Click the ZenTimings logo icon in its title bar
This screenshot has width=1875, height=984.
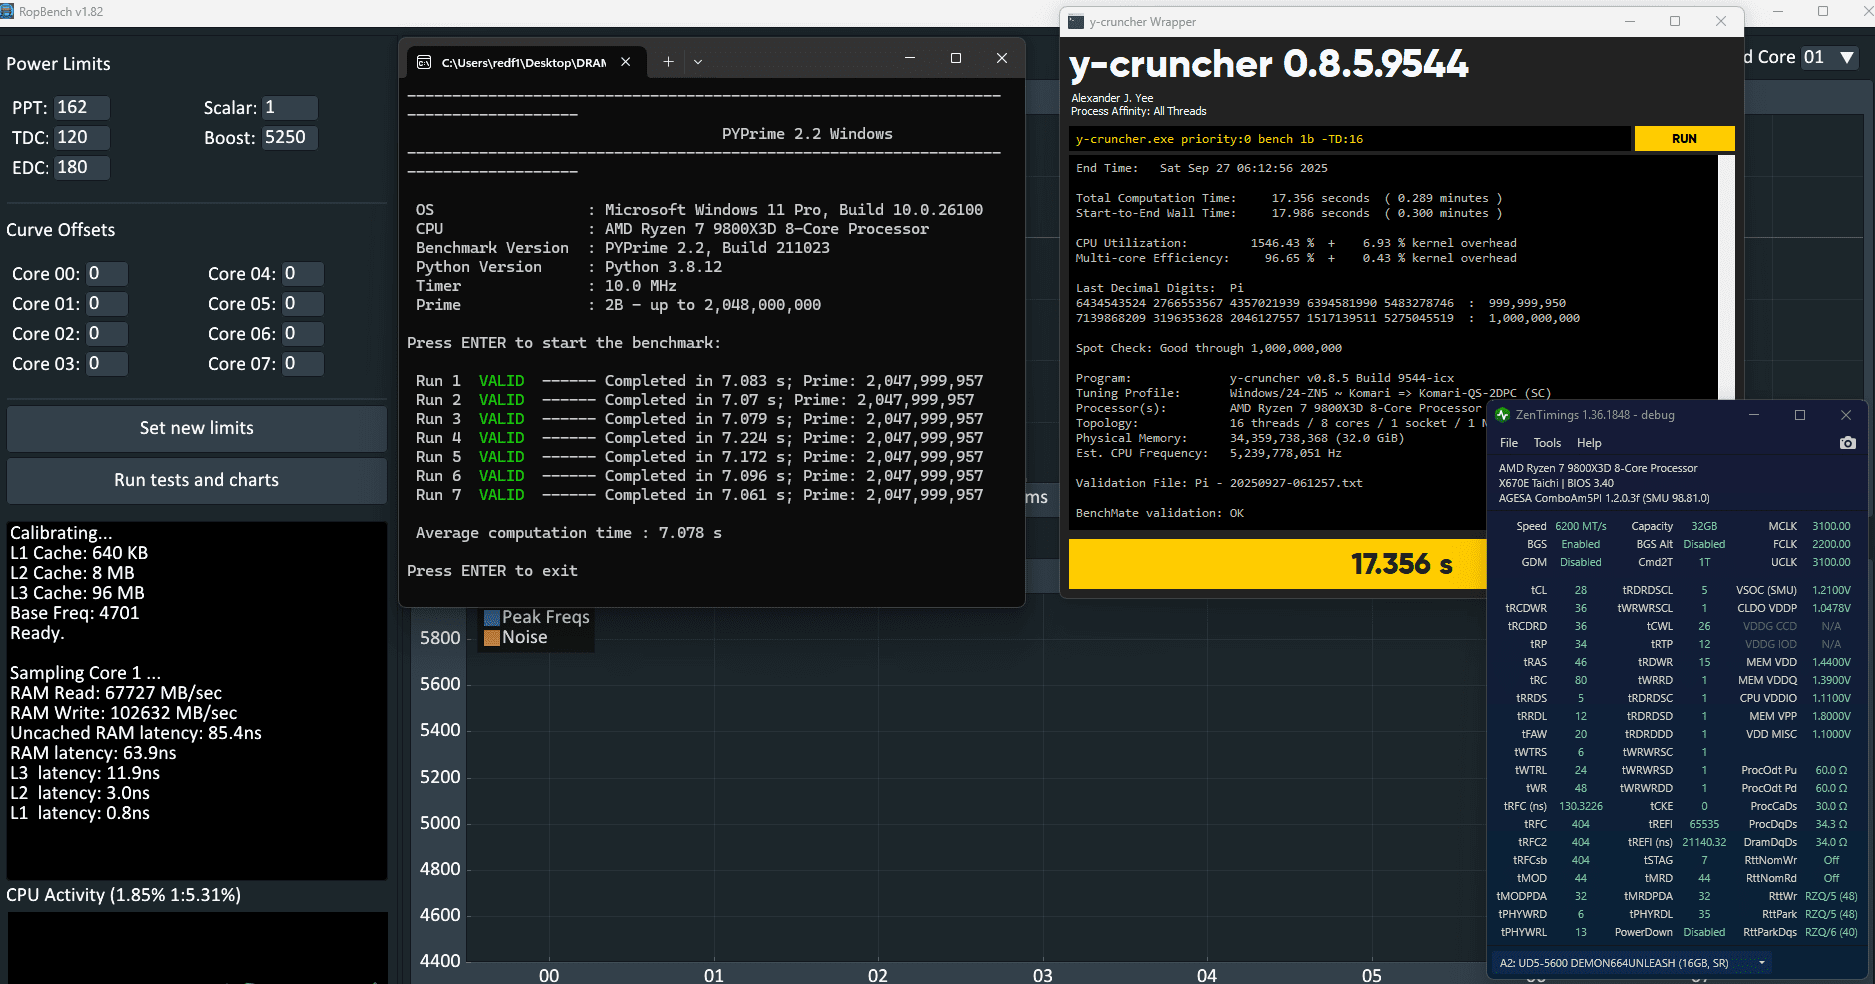(1502, 415)
